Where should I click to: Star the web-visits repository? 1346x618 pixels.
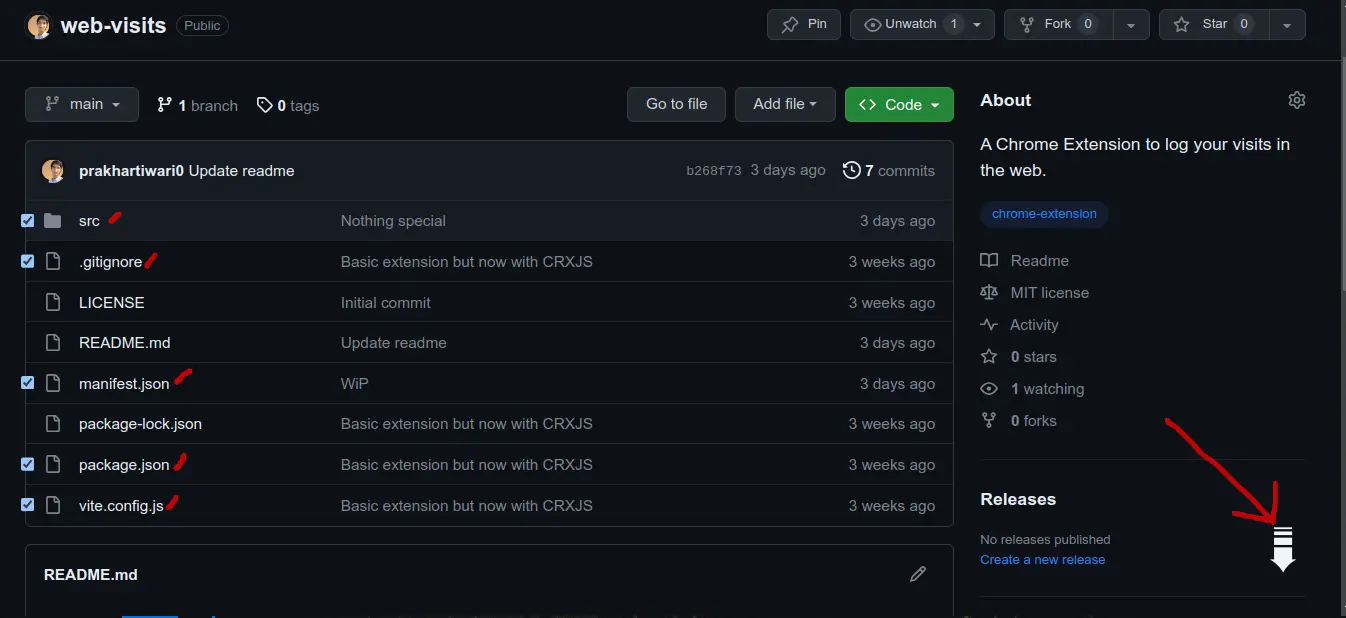click(1212, 24)
